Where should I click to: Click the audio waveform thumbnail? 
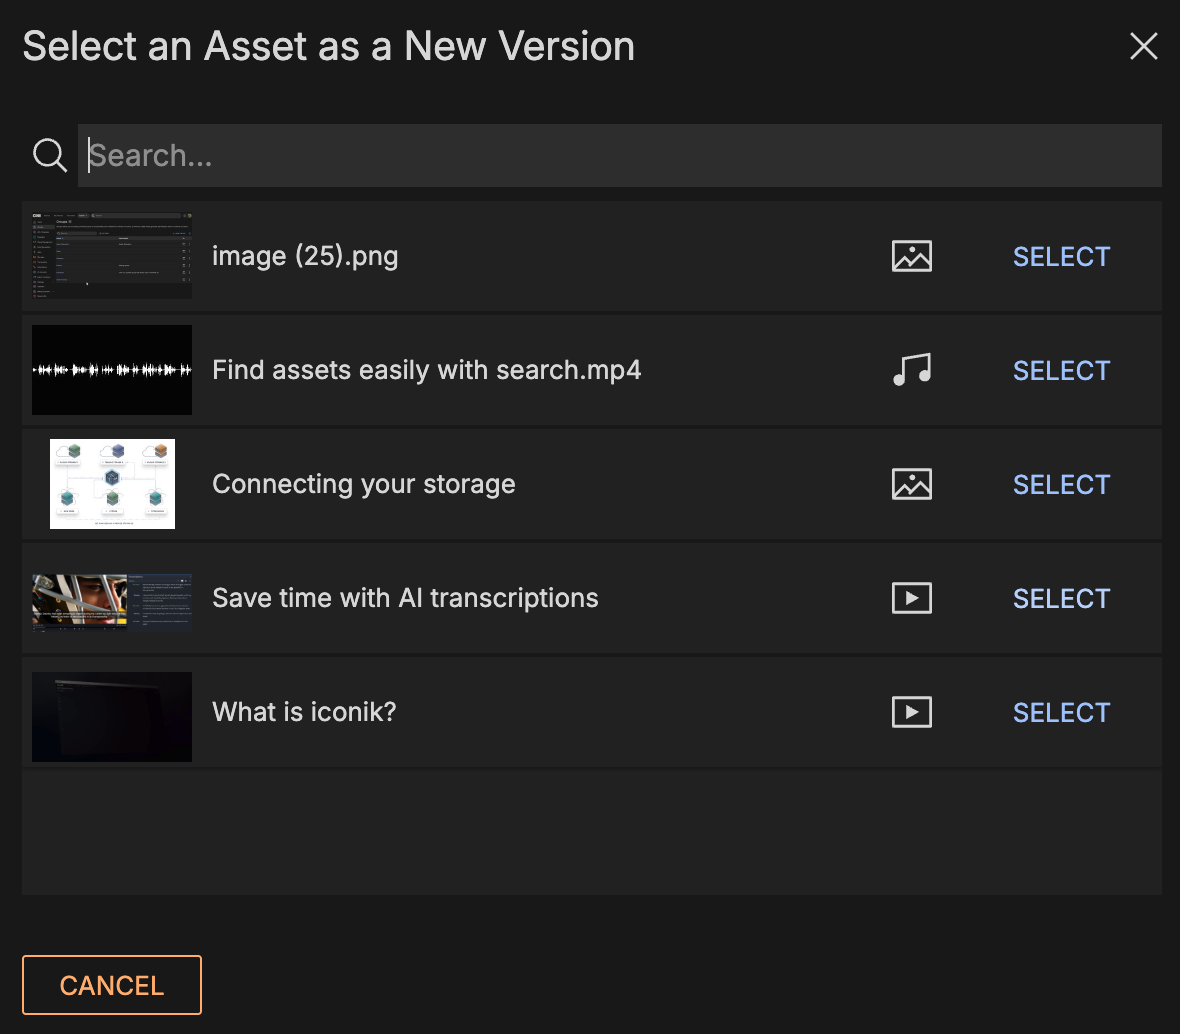112,370
